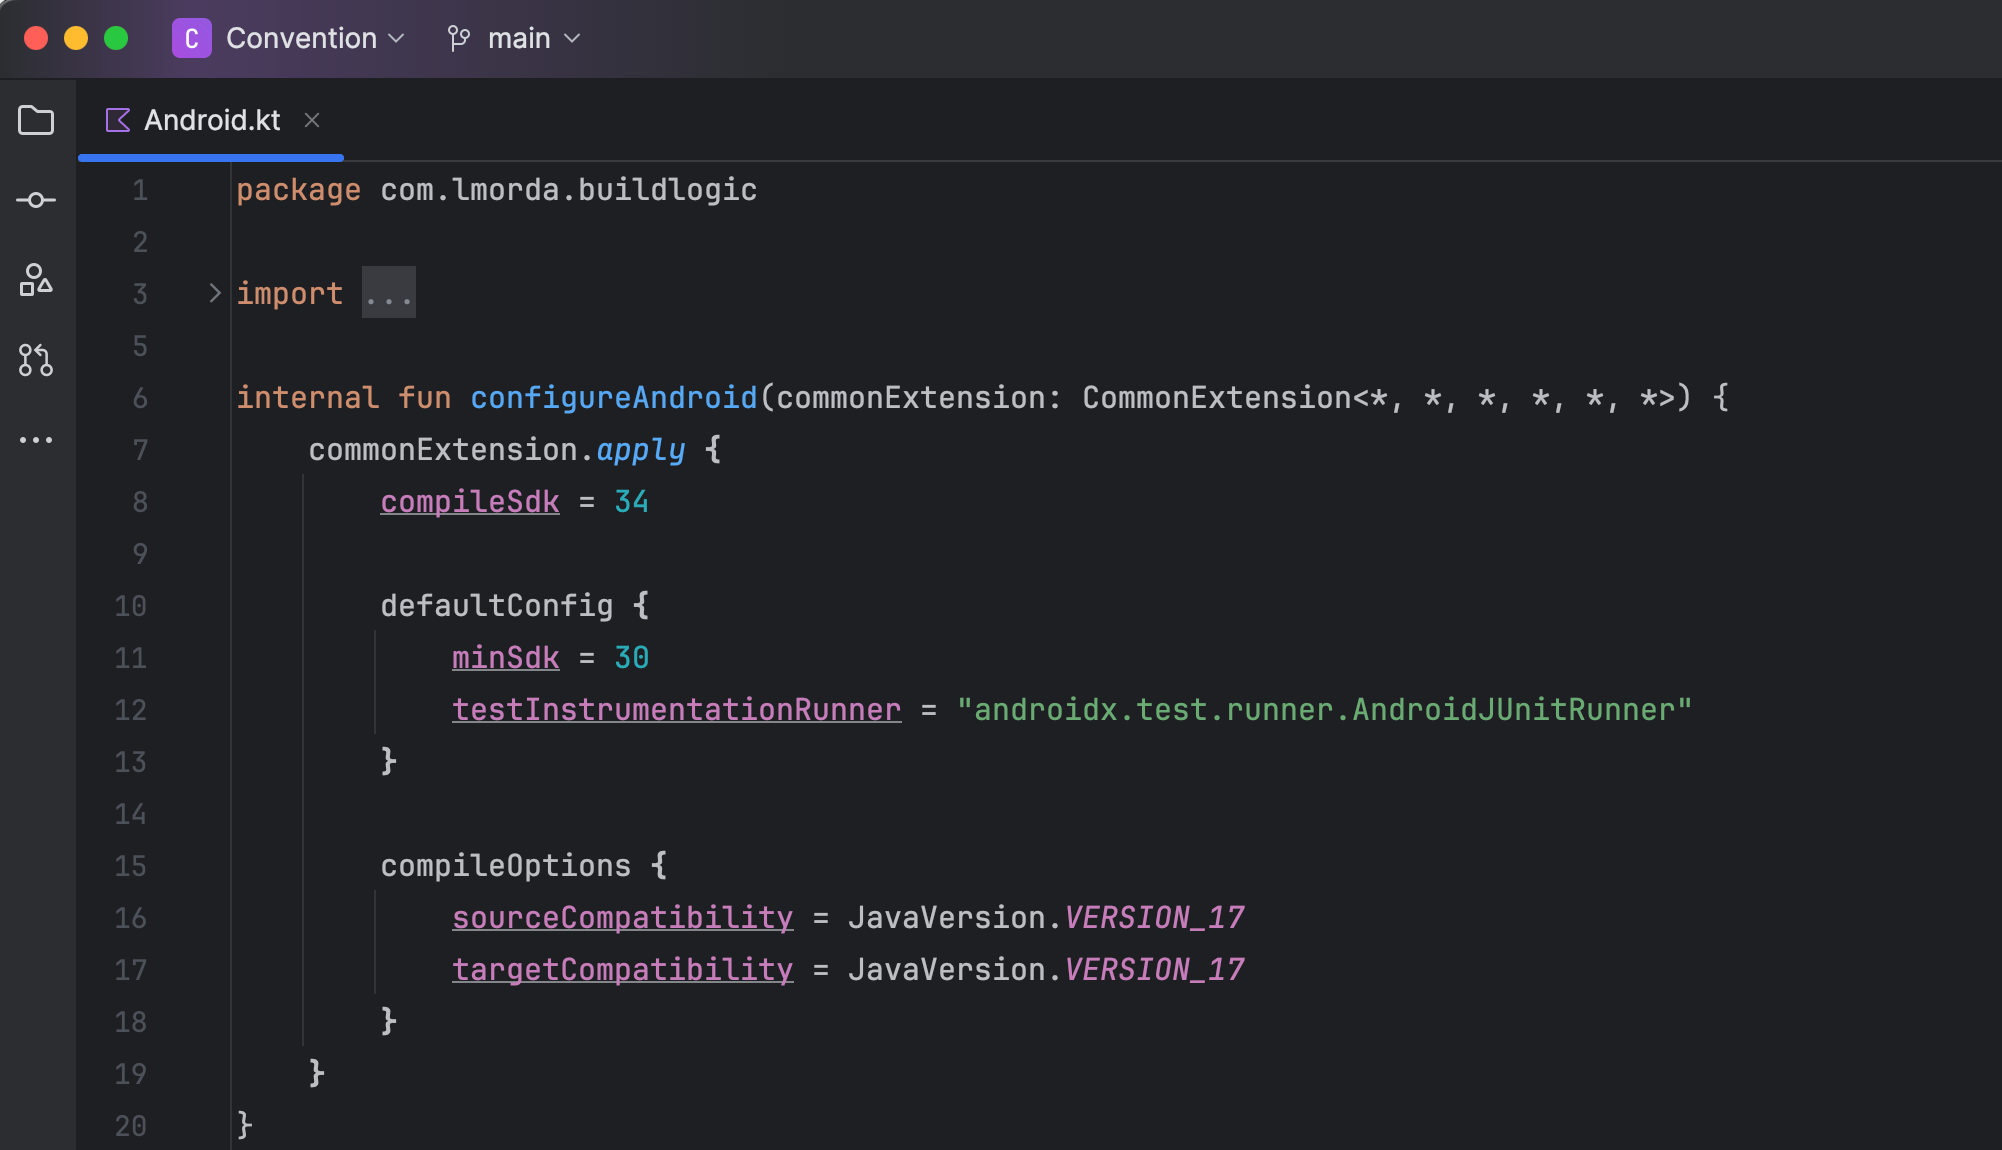Click the git branch icon

click(459, 38)
